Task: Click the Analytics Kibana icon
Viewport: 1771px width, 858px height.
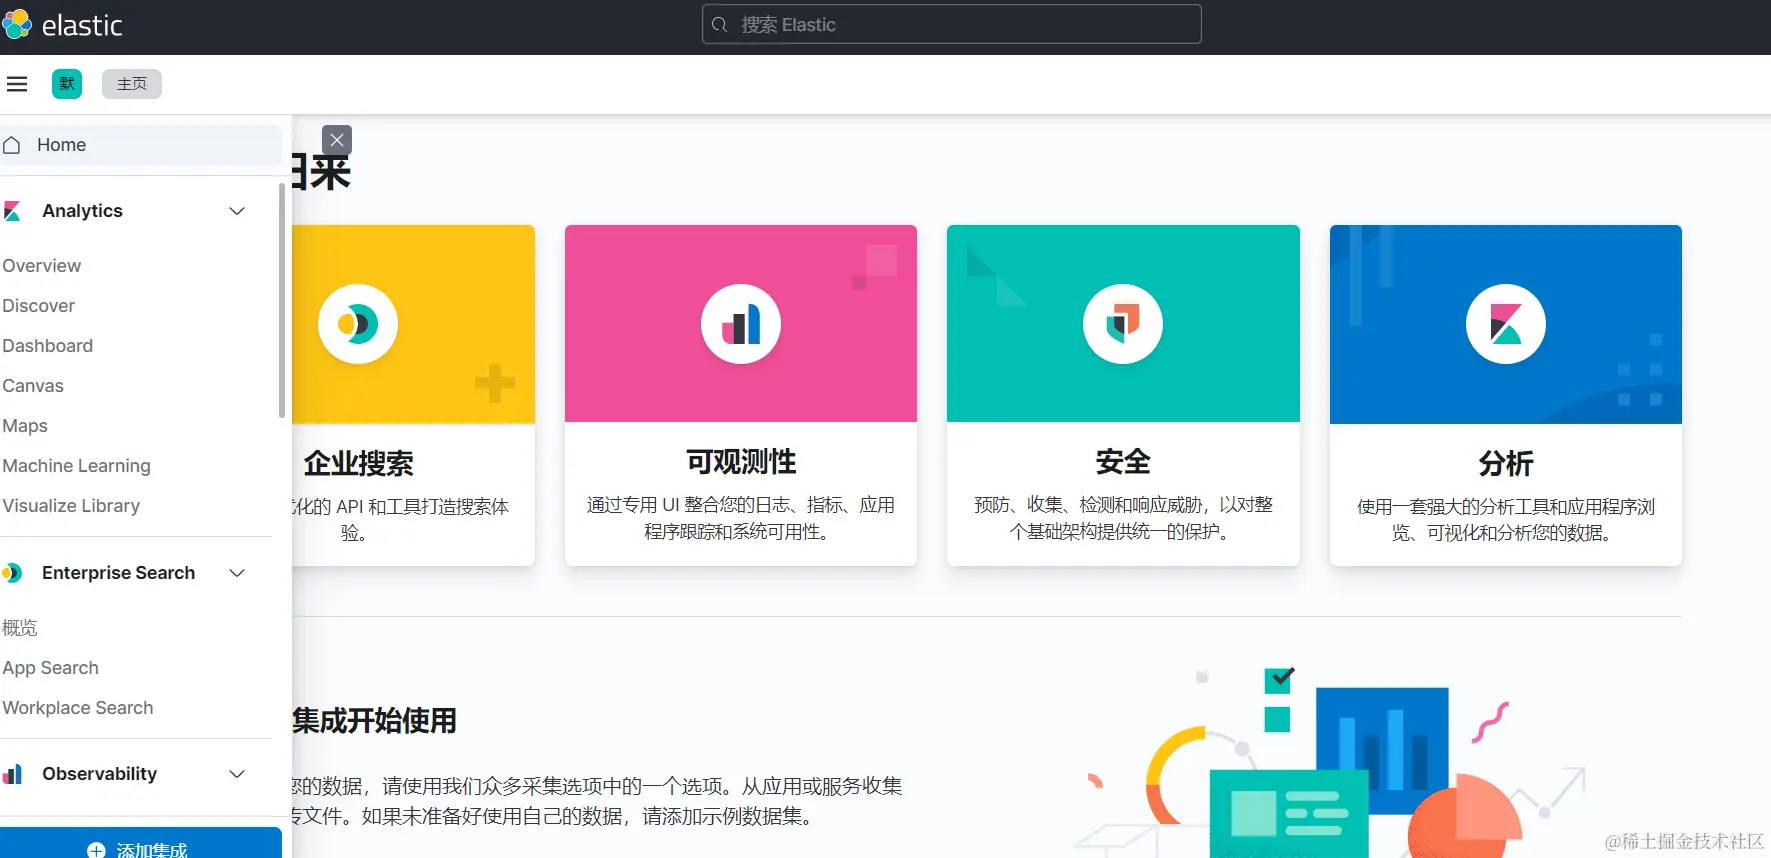Action: [12, 211]
